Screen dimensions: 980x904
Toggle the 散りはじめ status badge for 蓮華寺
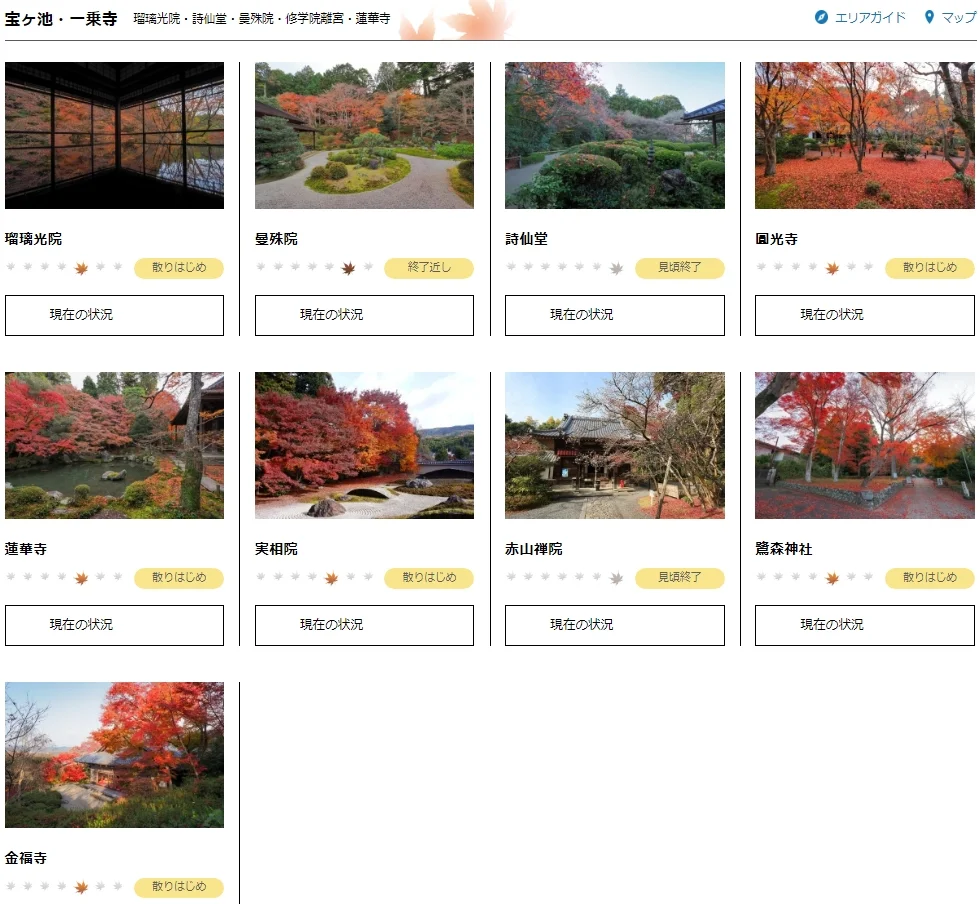pyautogui.click(x=178, y=578)
